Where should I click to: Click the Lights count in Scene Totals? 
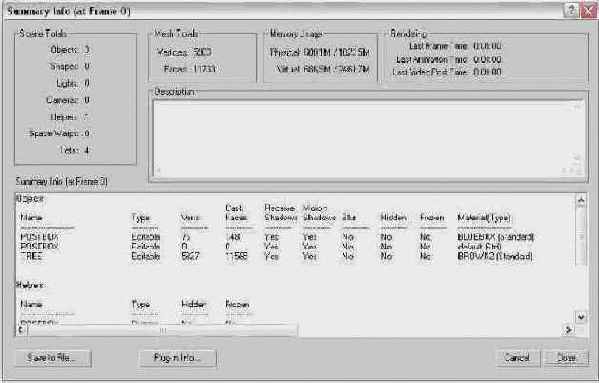click(87, 83)
